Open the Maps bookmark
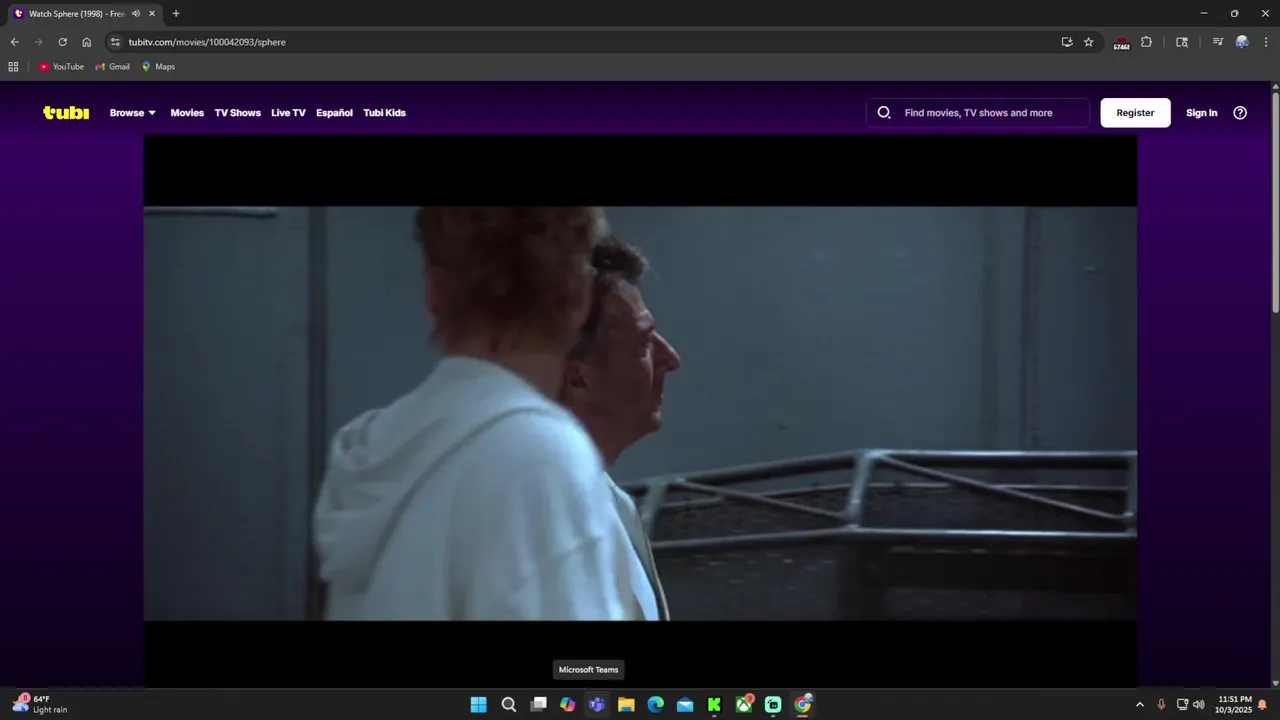This screenshot has width=1280, height=720. 158,67
